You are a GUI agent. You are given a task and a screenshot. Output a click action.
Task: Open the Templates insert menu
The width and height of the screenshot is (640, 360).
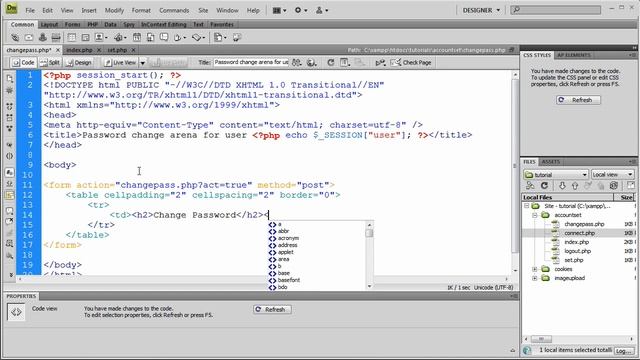pyautogui.click(x=220, y=38)
